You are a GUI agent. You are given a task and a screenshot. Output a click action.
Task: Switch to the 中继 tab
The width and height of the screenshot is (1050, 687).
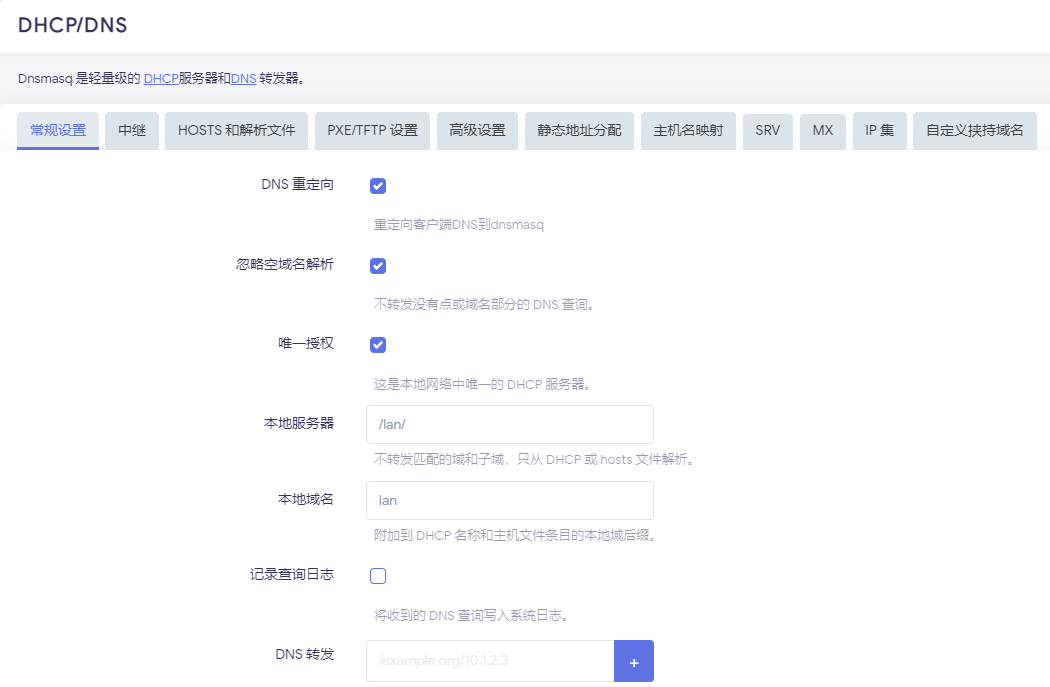pyautogui.click(x=132, y=131)
